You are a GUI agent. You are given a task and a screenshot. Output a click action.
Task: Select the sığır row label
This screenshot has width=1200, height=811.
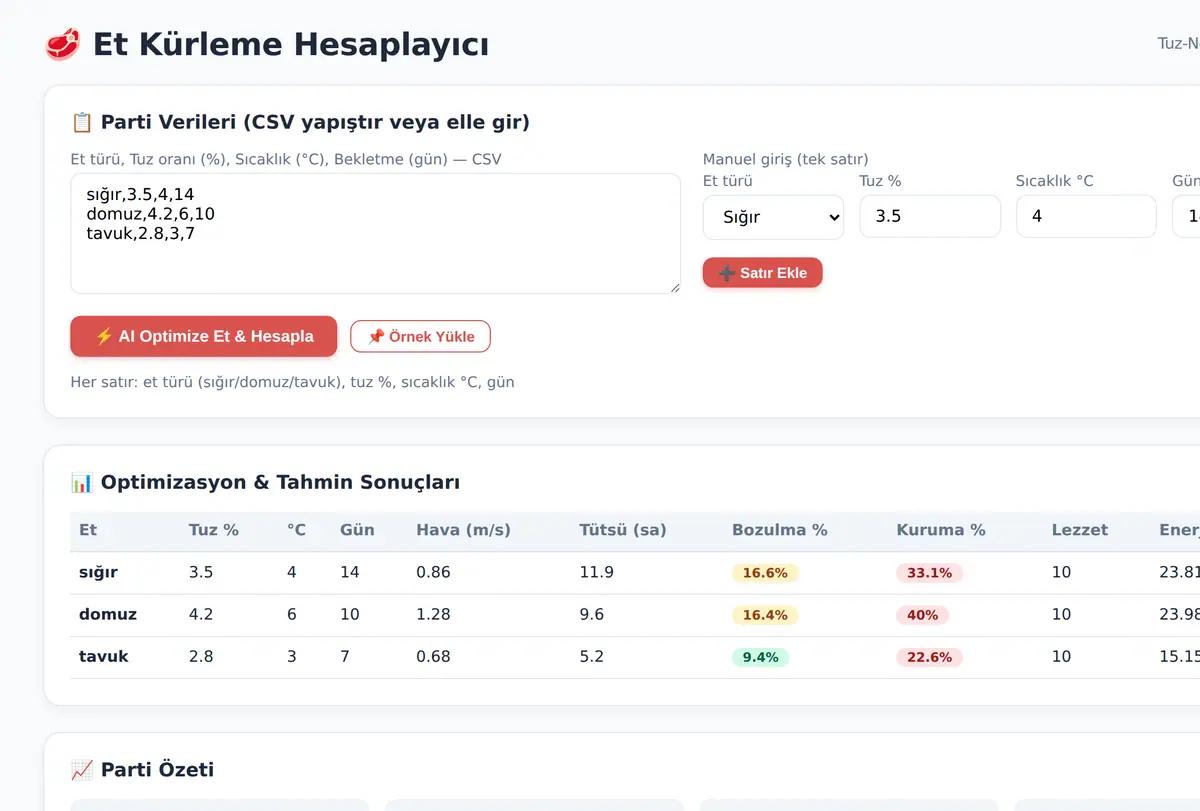click(x=98, y=572)
